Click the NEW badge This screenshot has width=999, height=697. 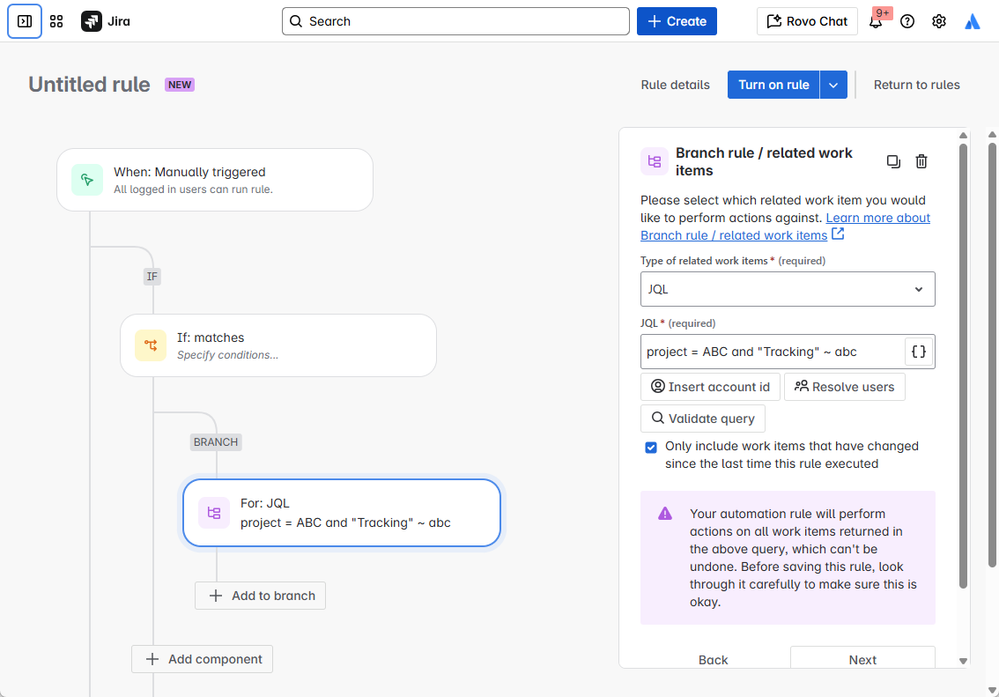[180, 85]
